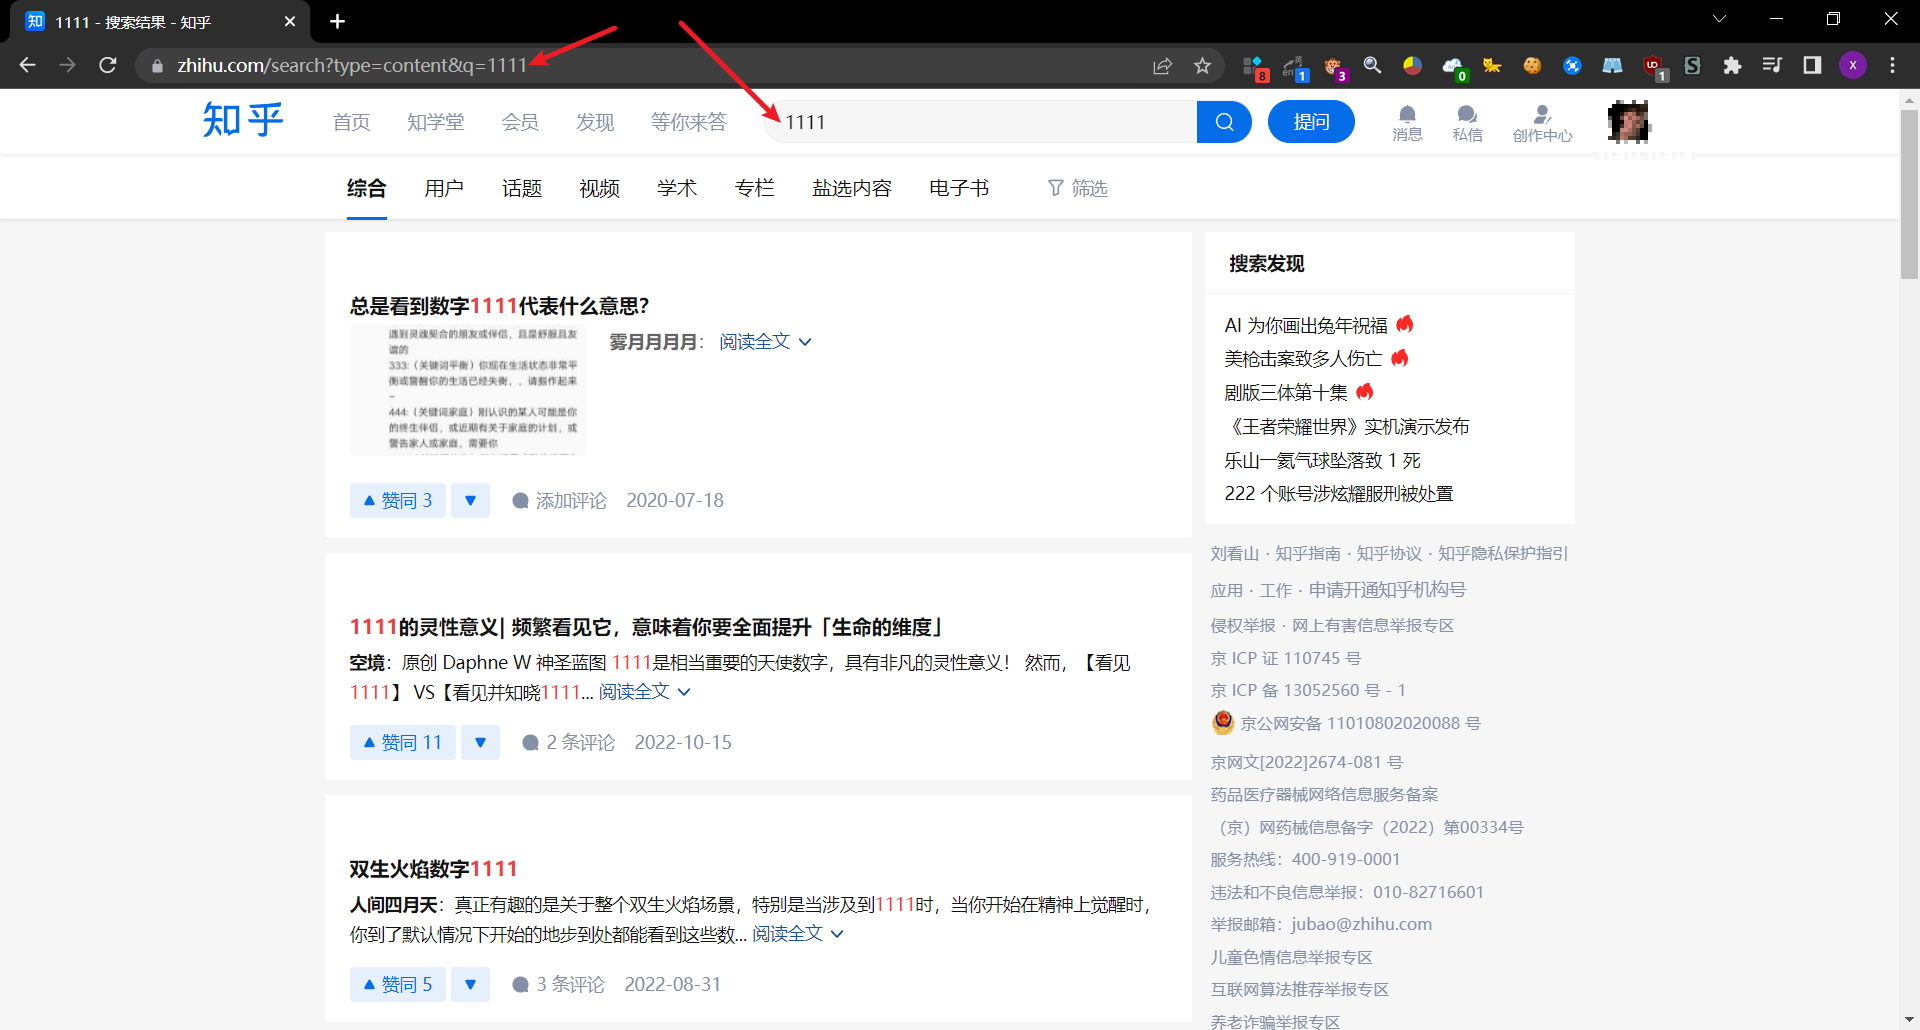Open the 消息 notifications bell
1920x1030 pixels.
click(x=1407, y=123)
